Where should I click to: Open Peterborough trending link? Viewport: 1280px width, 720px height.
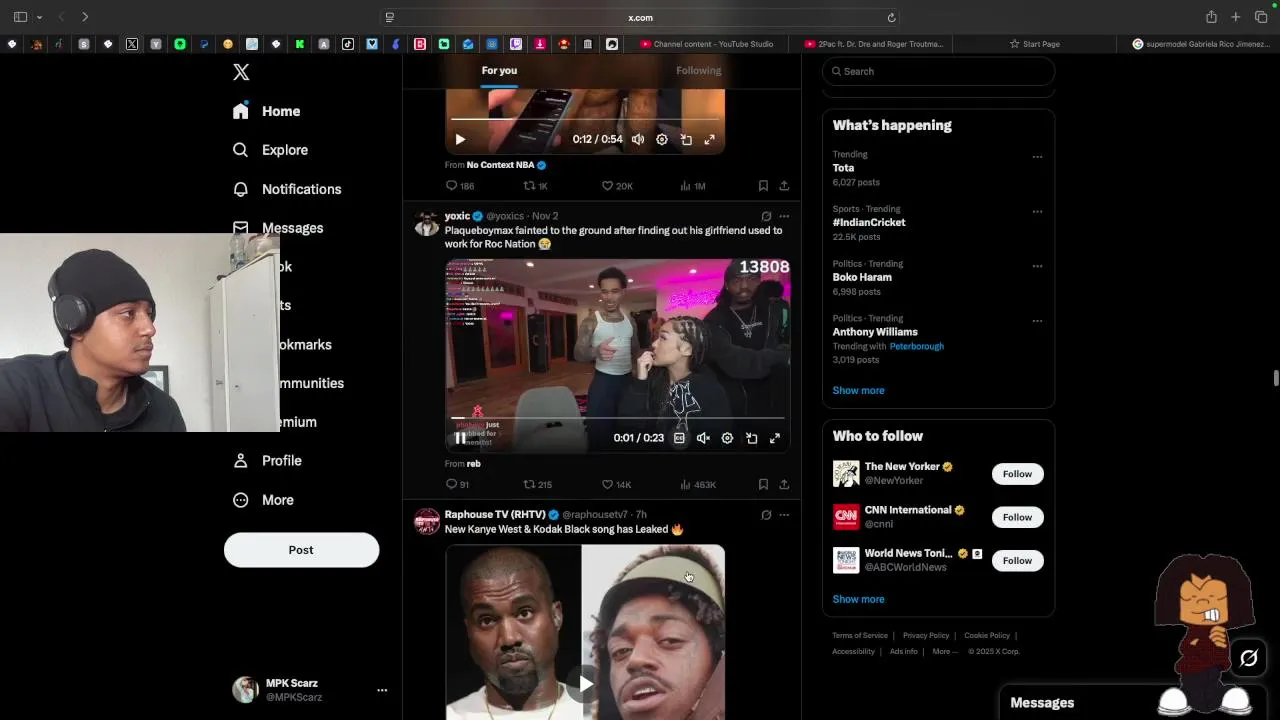pos(916,346)
